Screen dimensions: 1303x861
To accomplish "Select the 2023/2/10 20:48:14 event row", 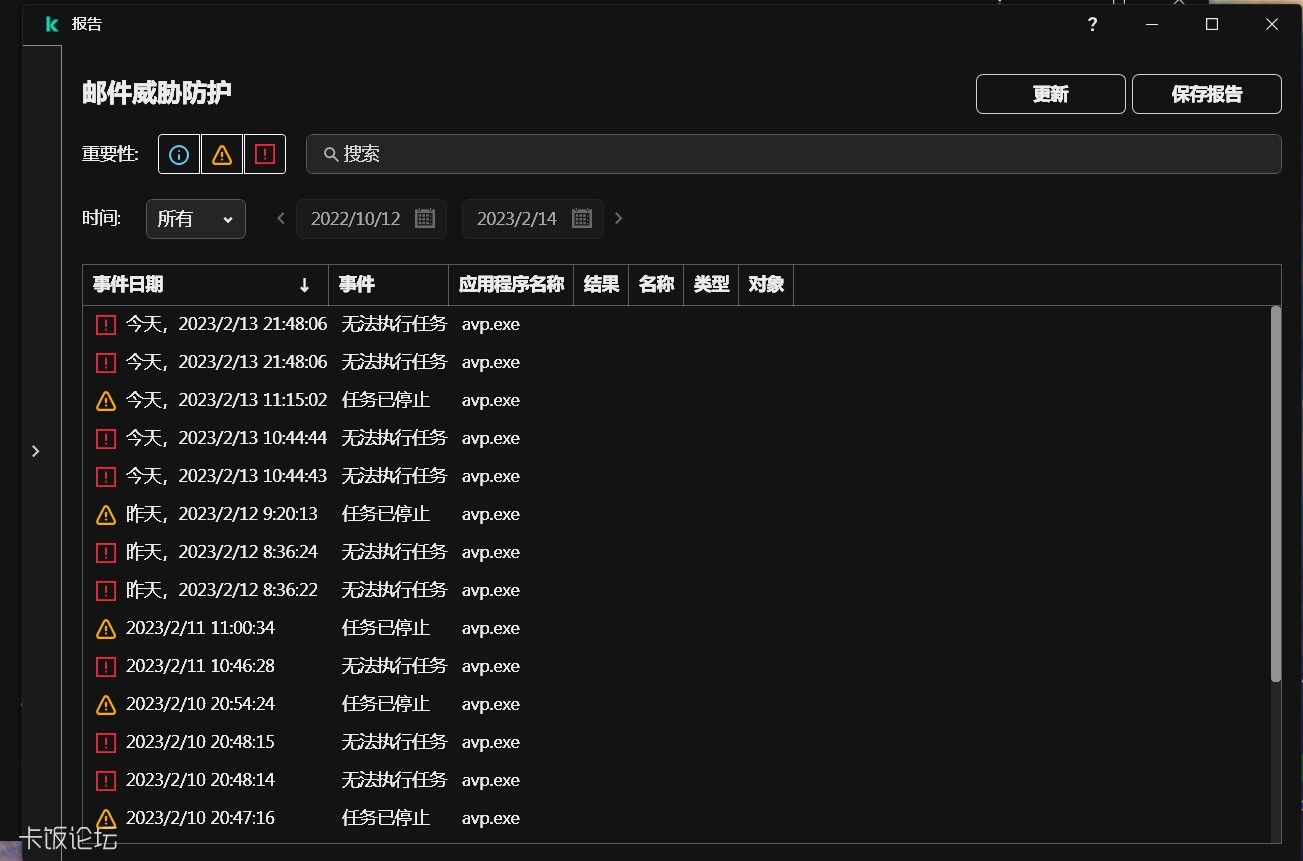I will tap(676, 780).
